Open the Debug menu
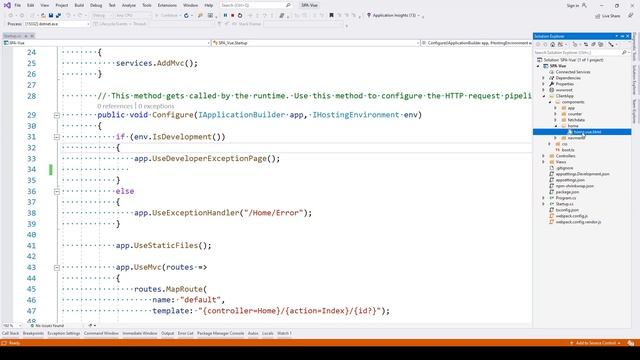This screenshot has height=360, width=640. (96, 5)
